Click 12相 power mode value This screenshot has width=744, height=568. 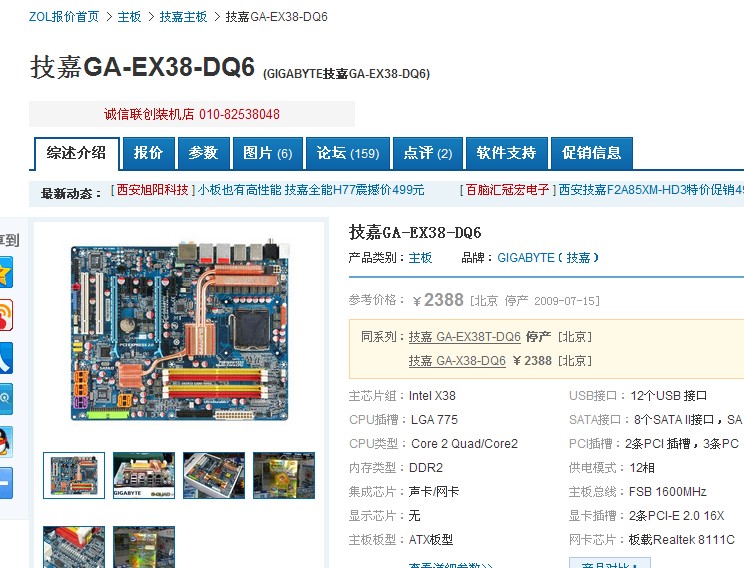point(642,468)
